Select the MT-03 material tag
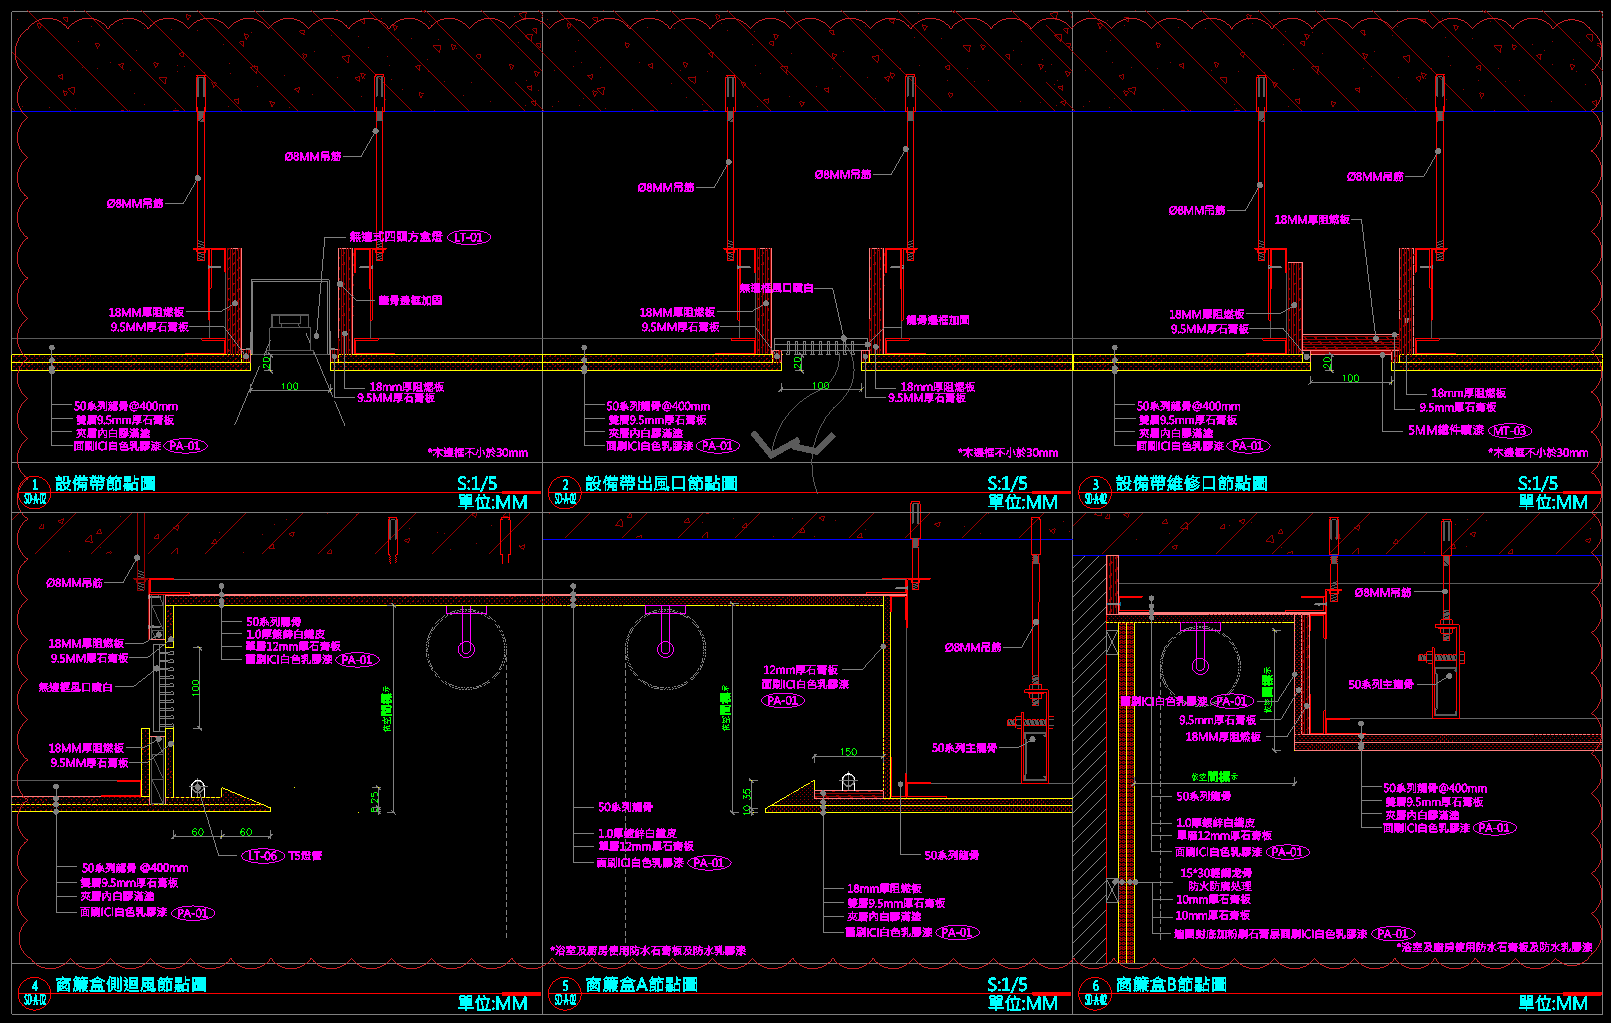 click(1510, 431)
